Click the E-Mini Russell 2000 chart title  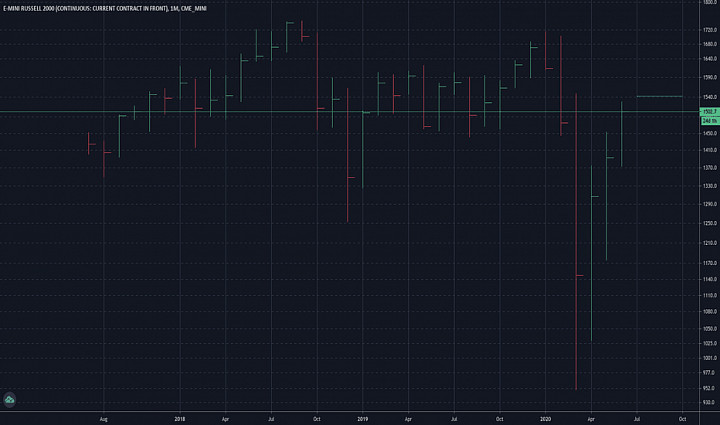[x=105, y=8]
